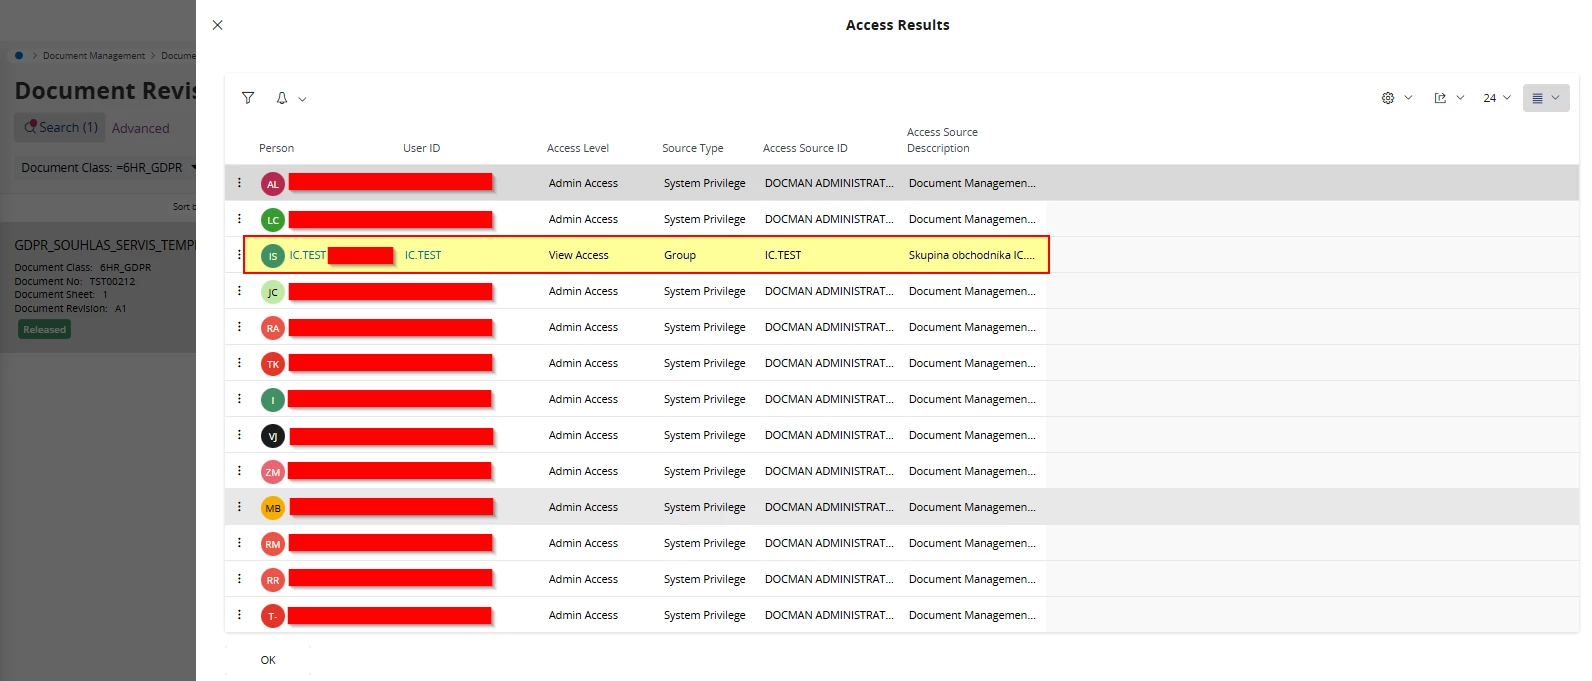Open the page size 24 dropdown
The image size is (1592, 681).
pos(1497,98)
